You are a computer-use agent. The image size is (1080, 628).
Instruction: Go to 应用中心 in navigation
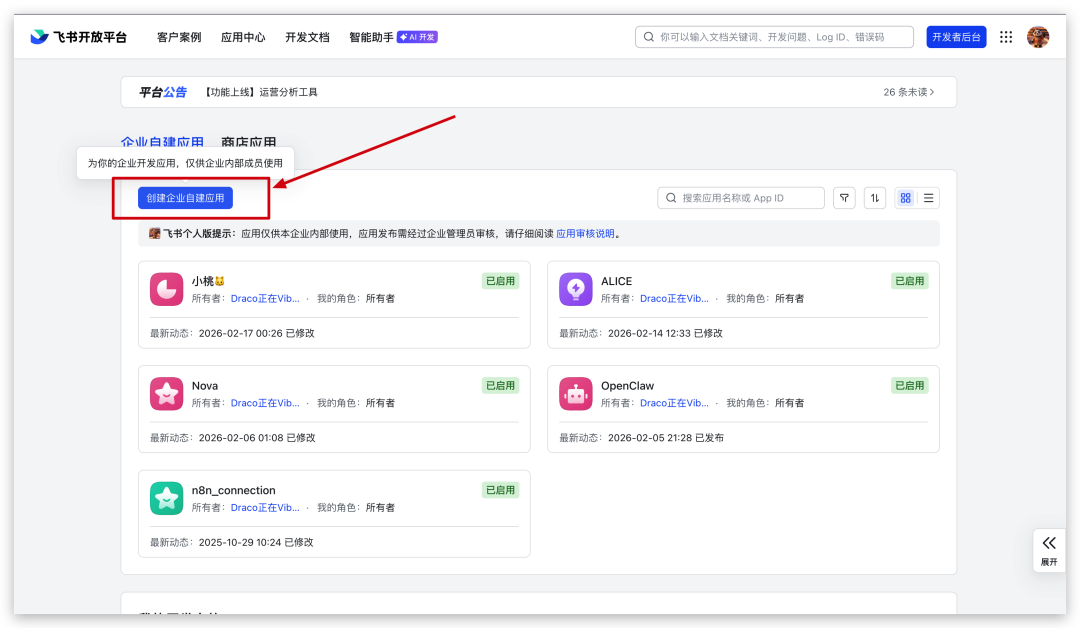point(243,37)
